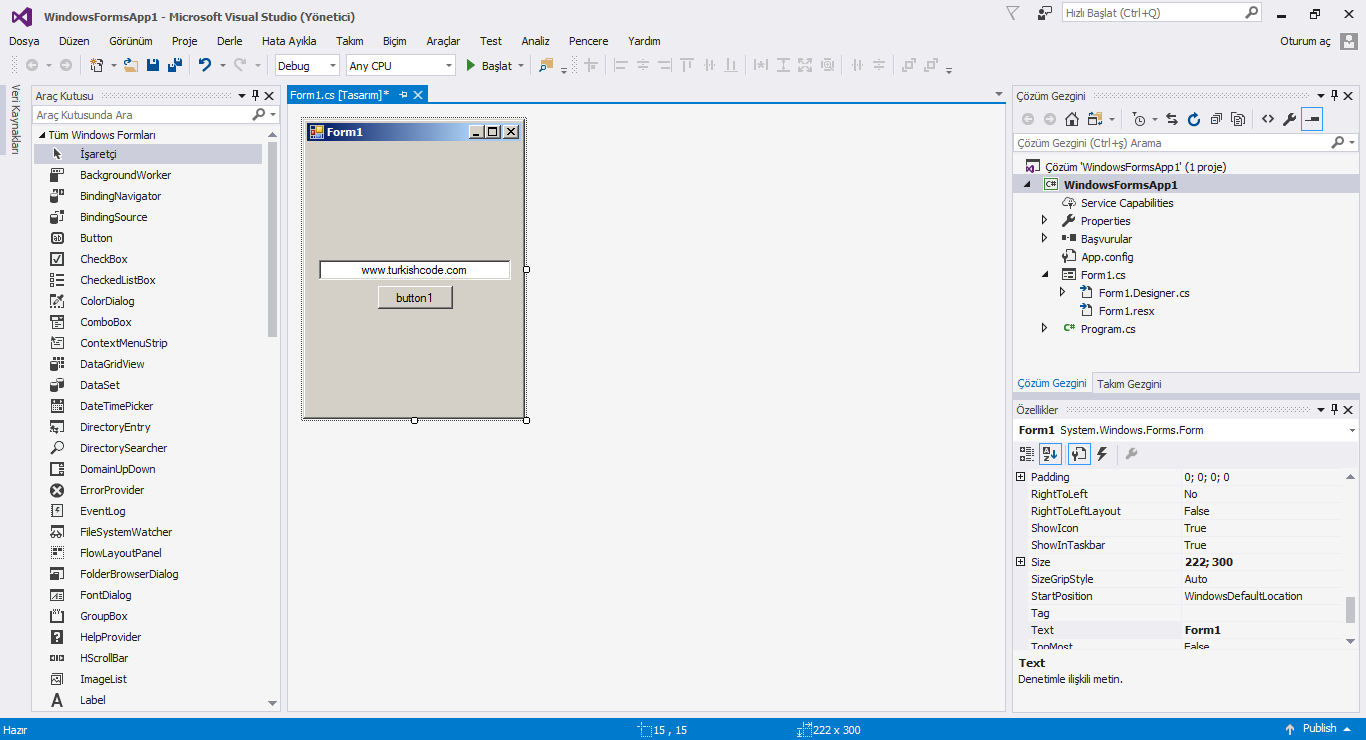Image resolution: width=1366 pixels, height=740 pixels.
Task: Switch Özellikler to Categorized view
Action: tap(1027, 454)
